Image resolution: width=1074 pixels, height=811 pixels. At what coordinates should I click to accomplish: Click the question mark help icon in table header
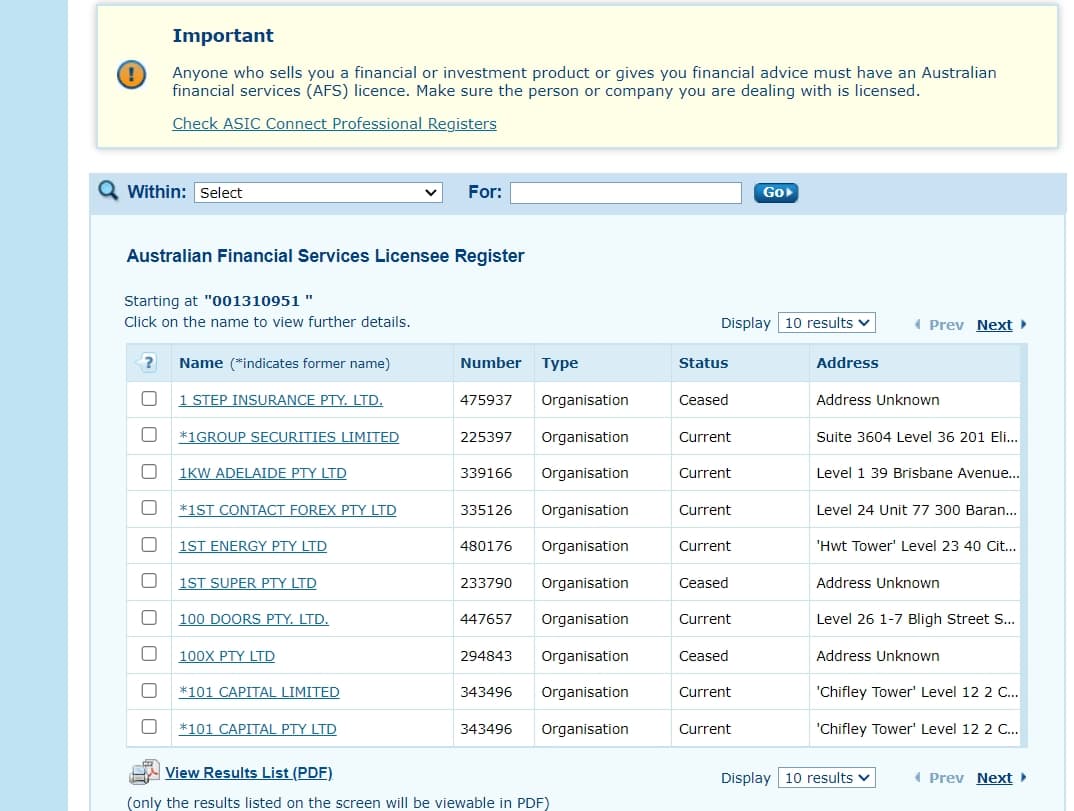point(148,362)
